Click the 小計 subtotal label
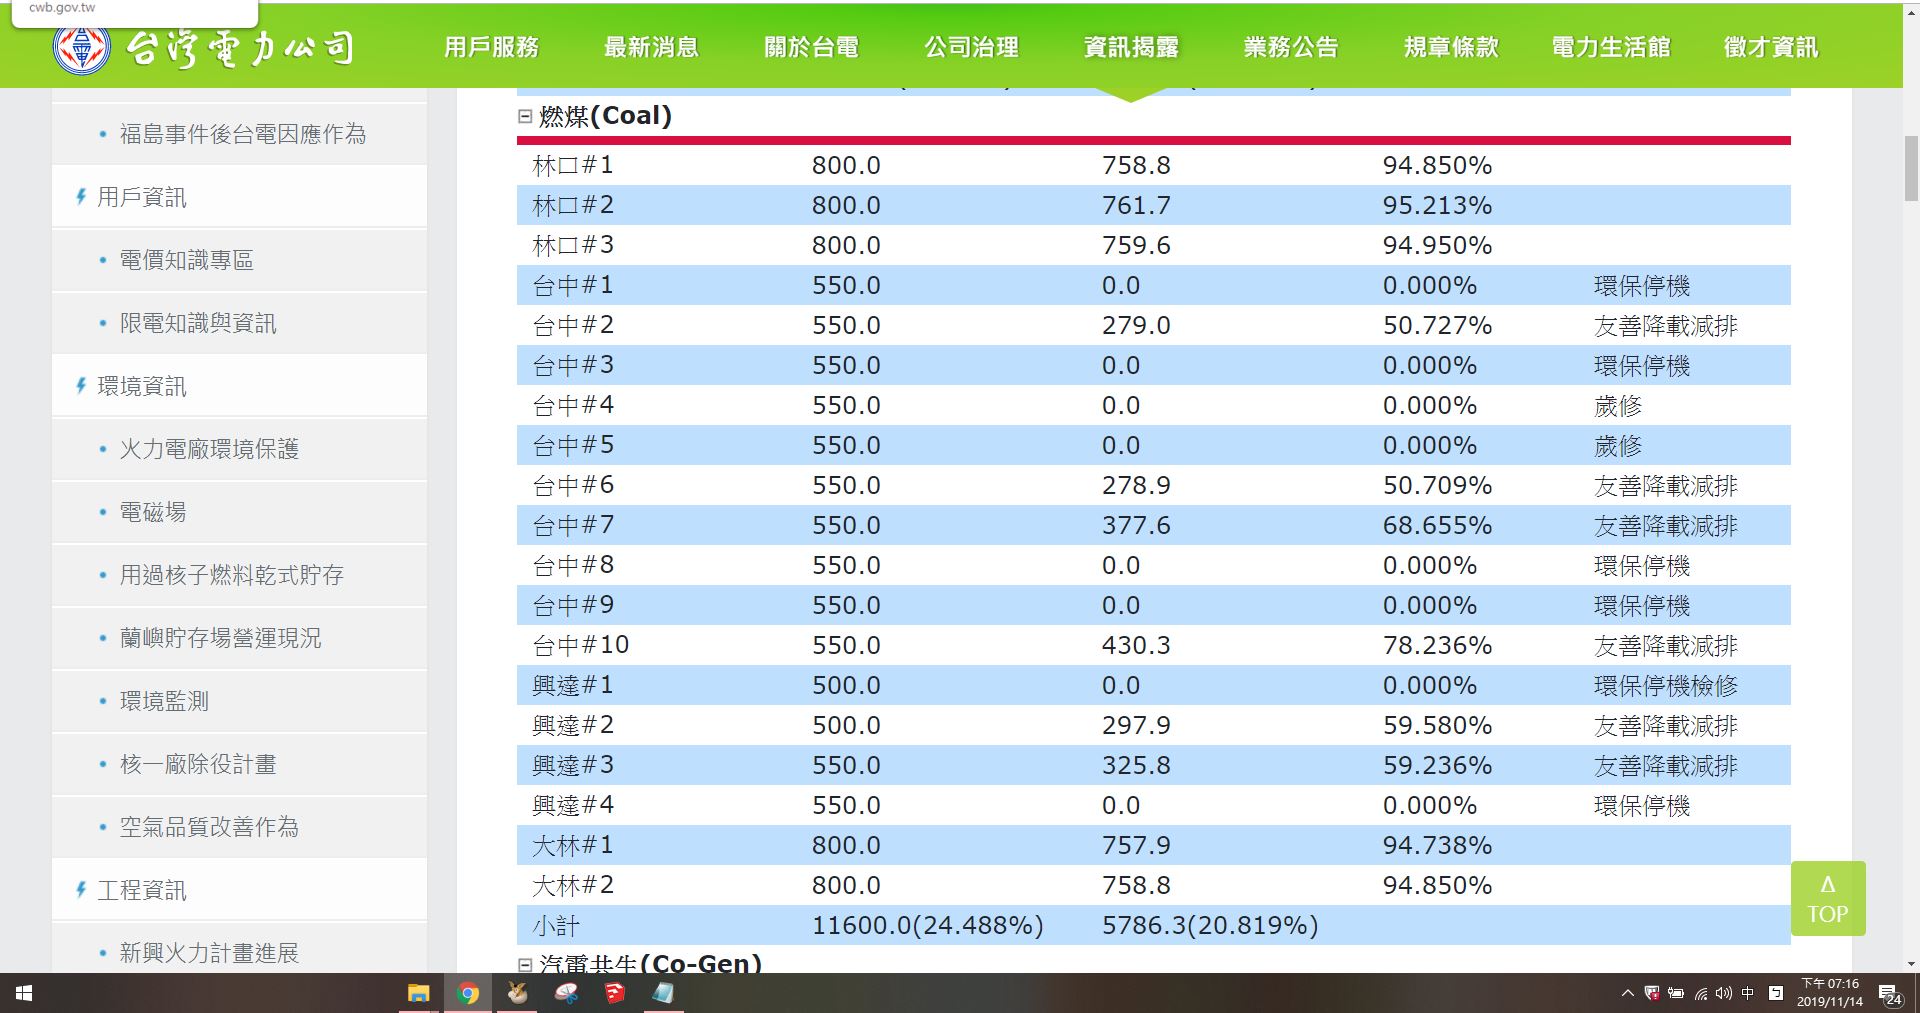This screenshot has height=1013, width=1920. click(x=556, y=925)
